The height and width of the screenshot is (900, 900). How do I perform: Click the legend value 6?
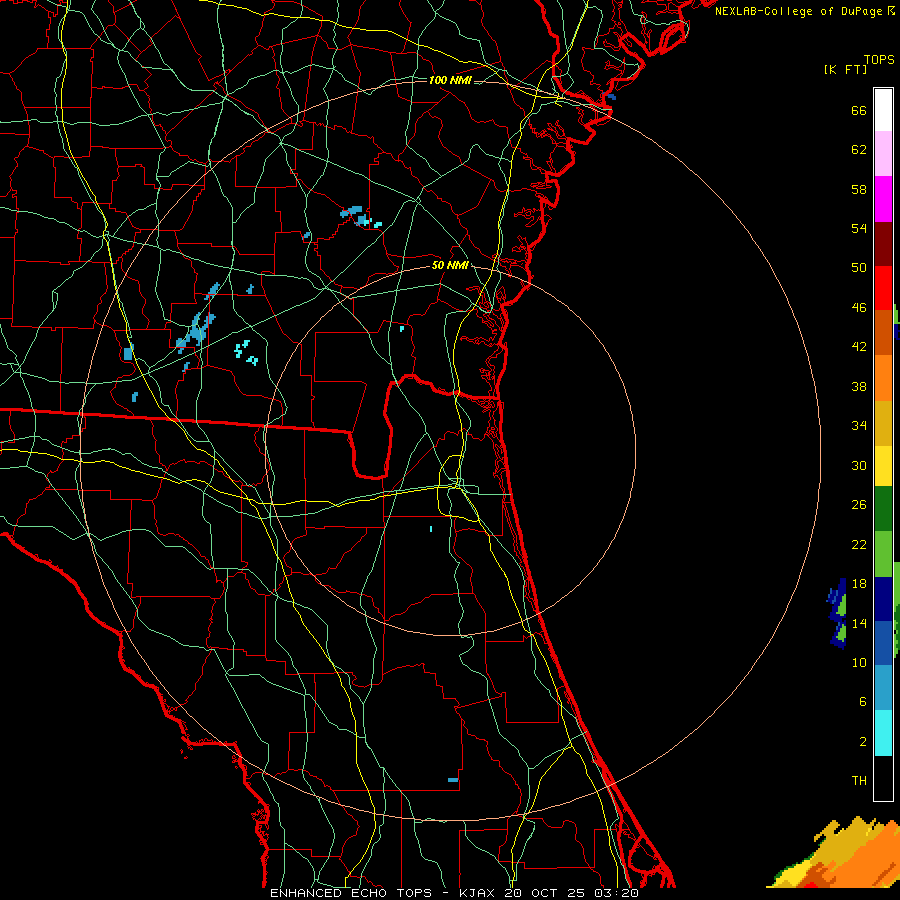[862, 701]
